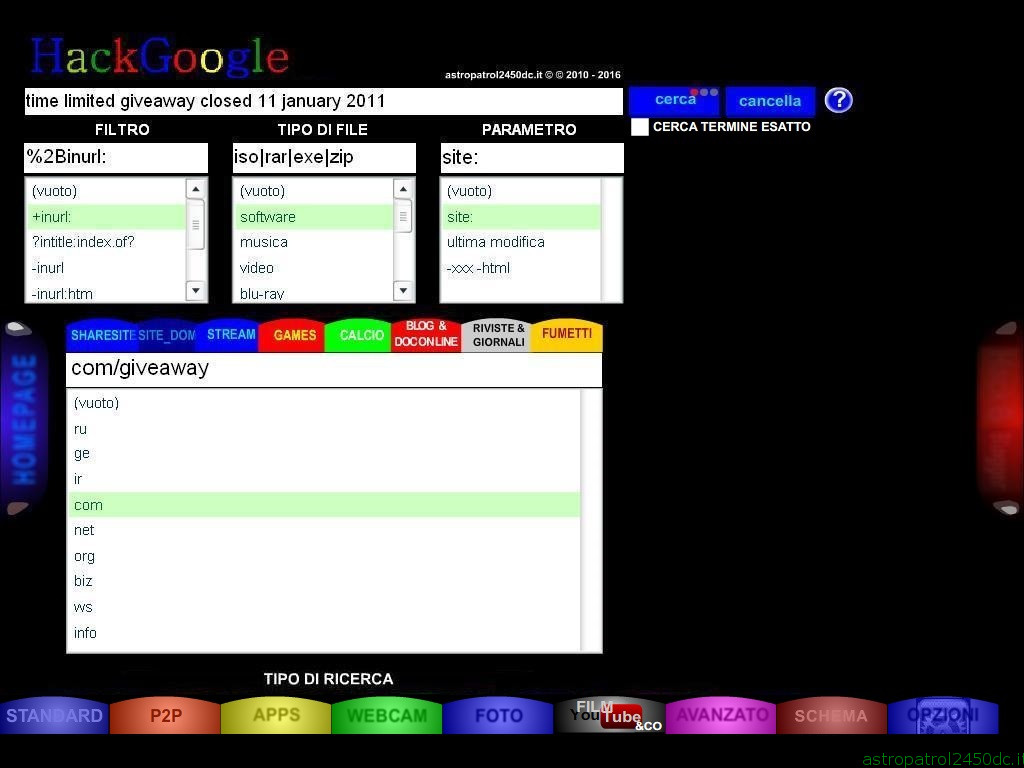The image size is (1024, 768).
Task: Select biz domain
Action: tap(325, 581)
